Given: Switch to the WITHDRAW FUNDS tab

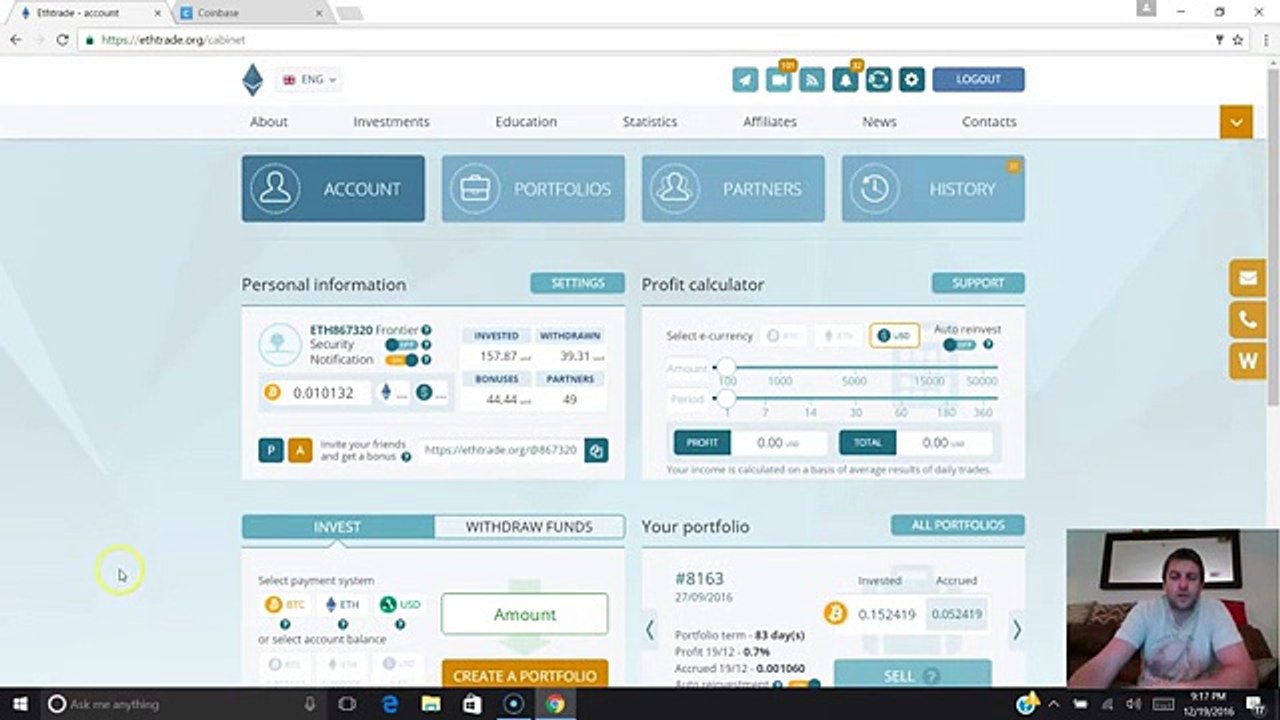Looking at the screenshot, I should pyautogui.click(x=529, y=526).
